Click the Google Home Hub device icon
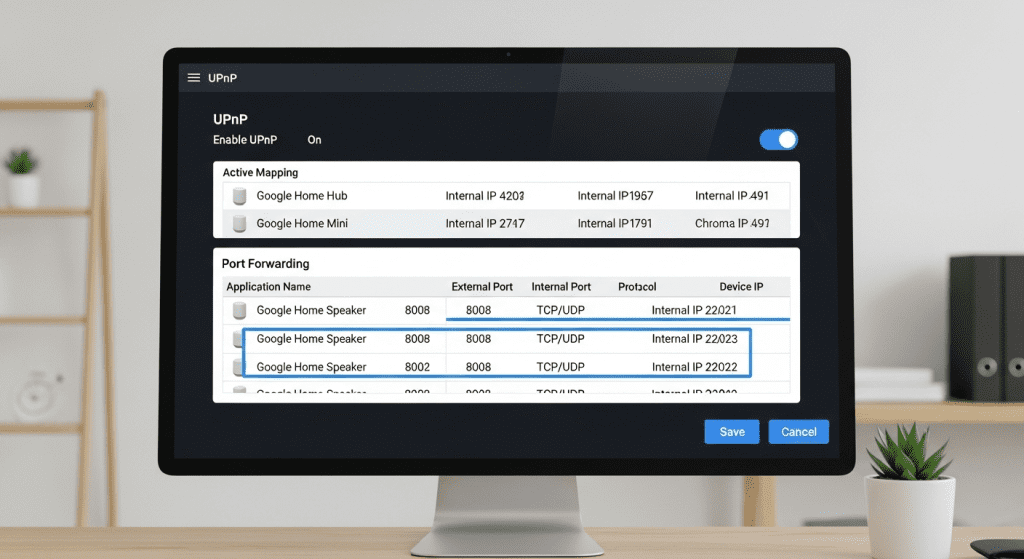Screen dimensions: 1024x559 coord(240,196)
